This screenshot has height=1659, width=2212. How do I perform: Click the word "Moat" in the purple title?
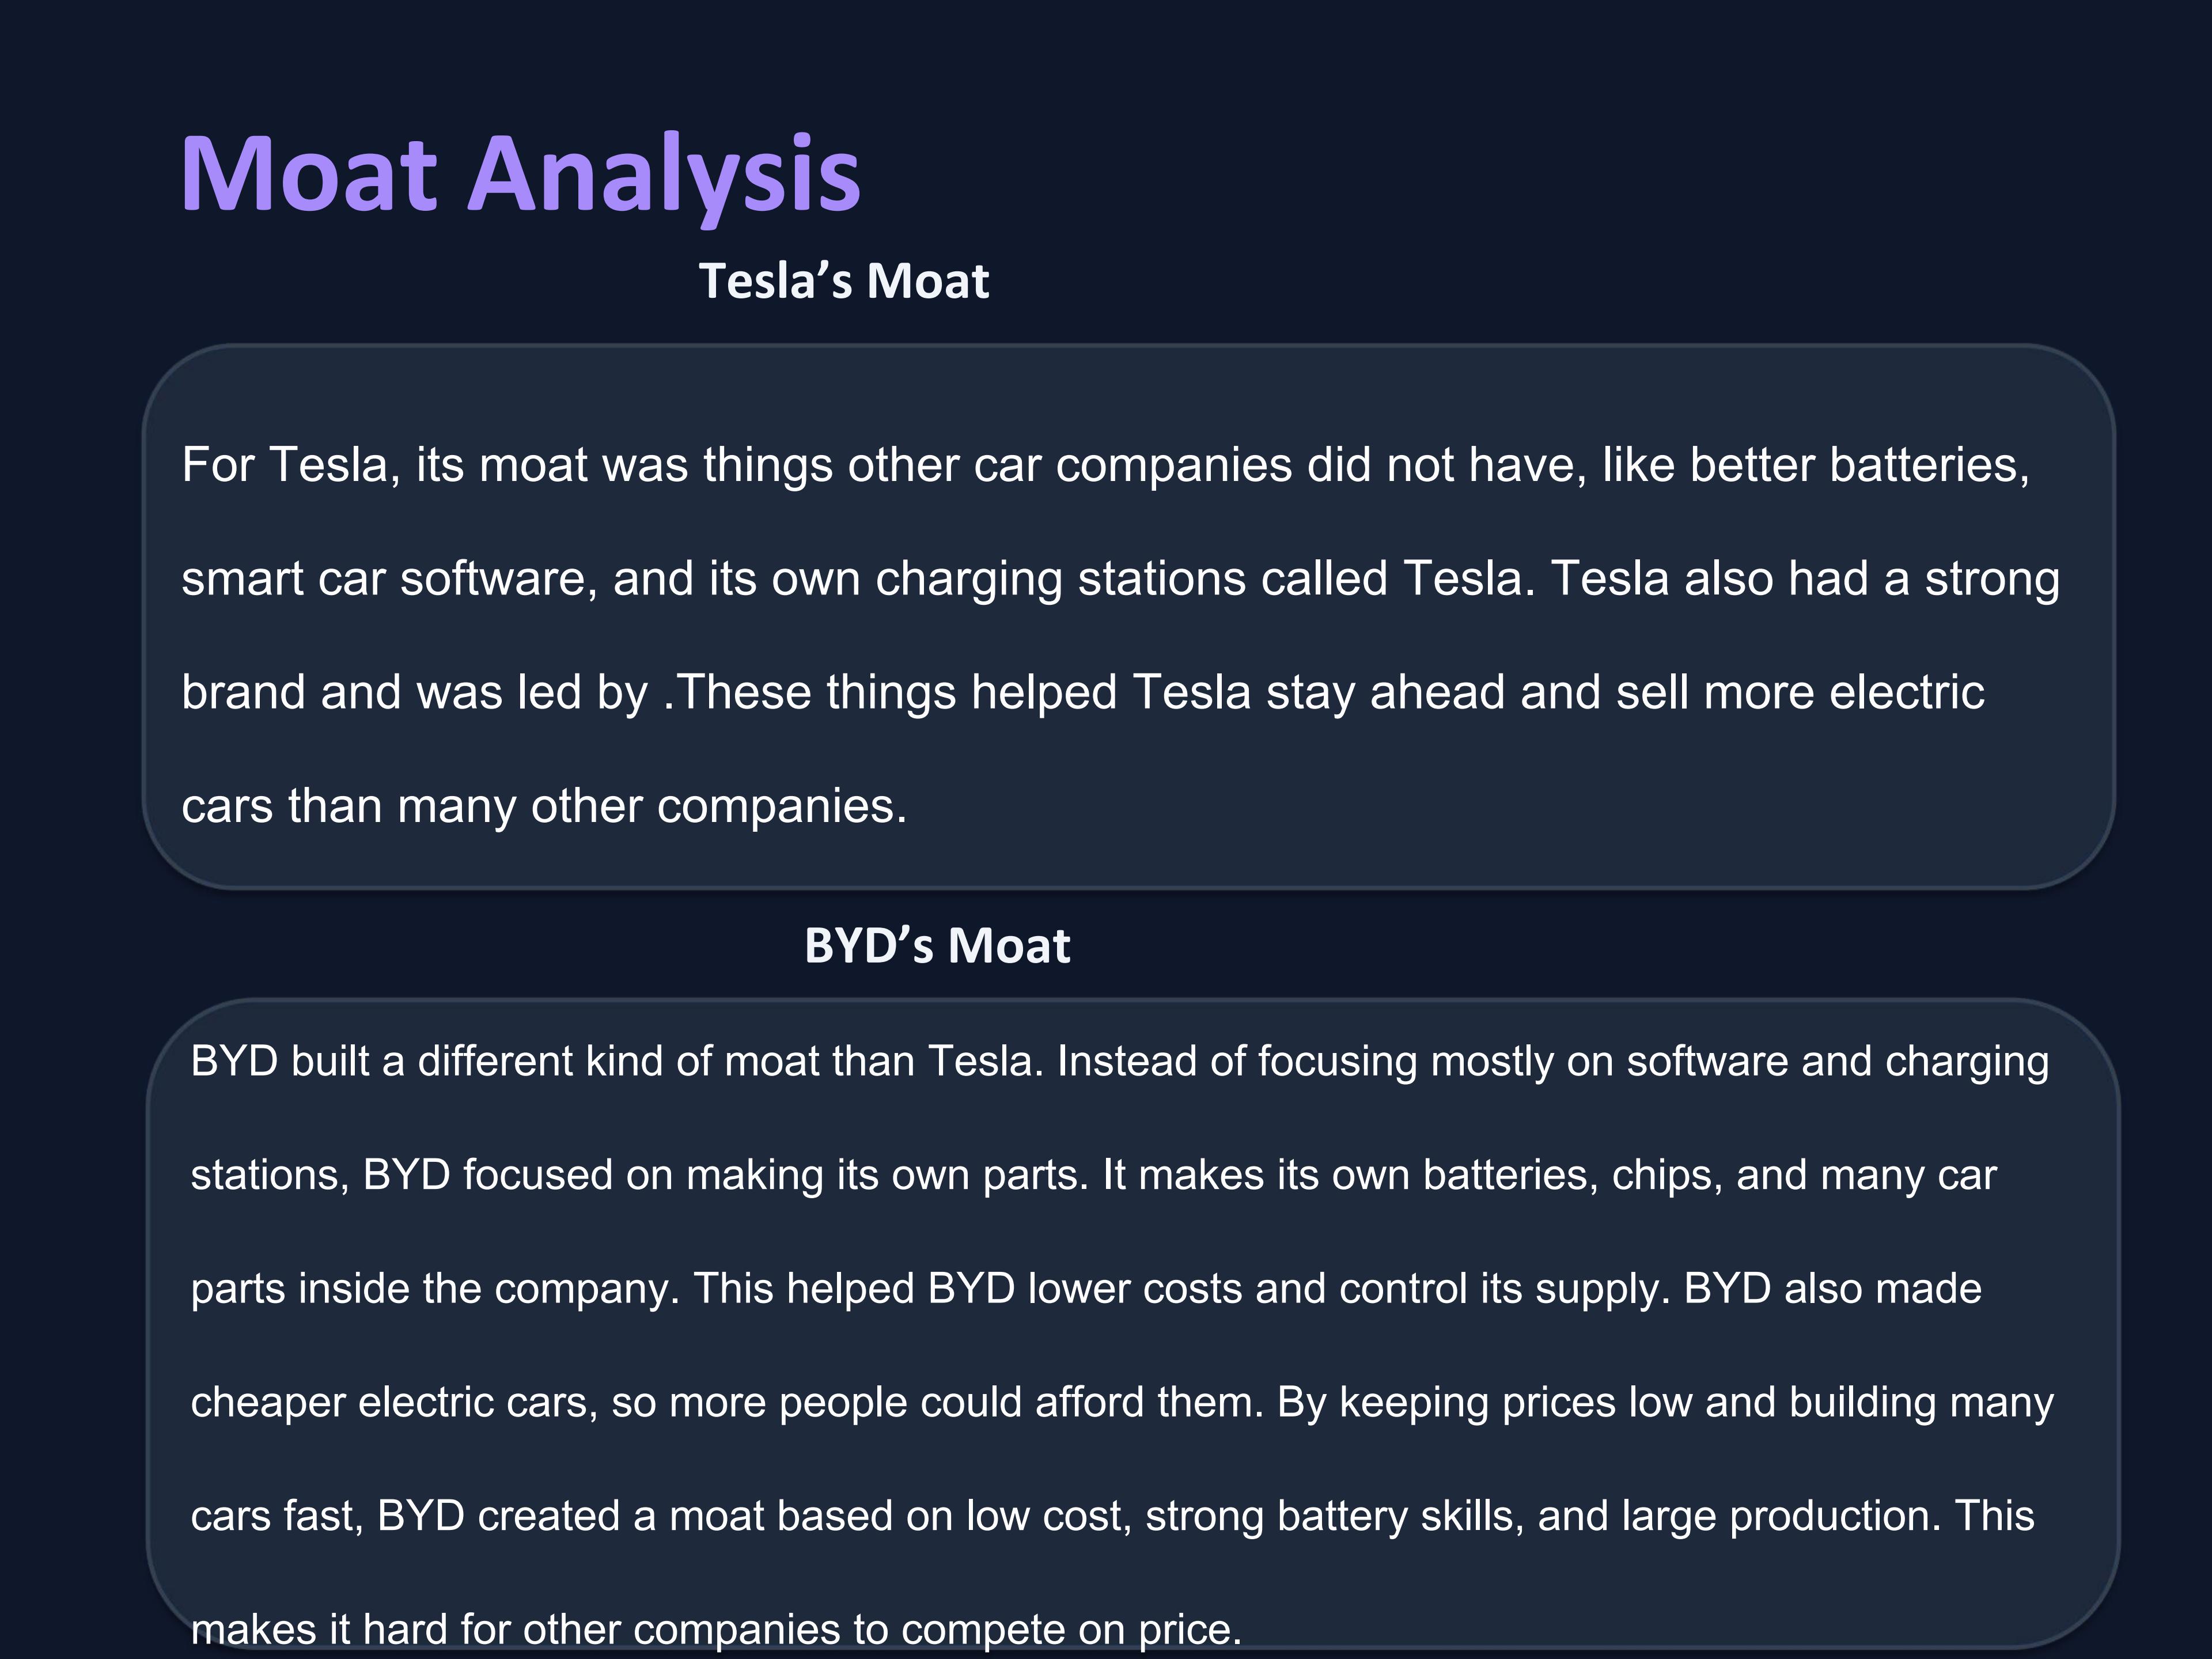pyautogui.click(x=308, y=175)
